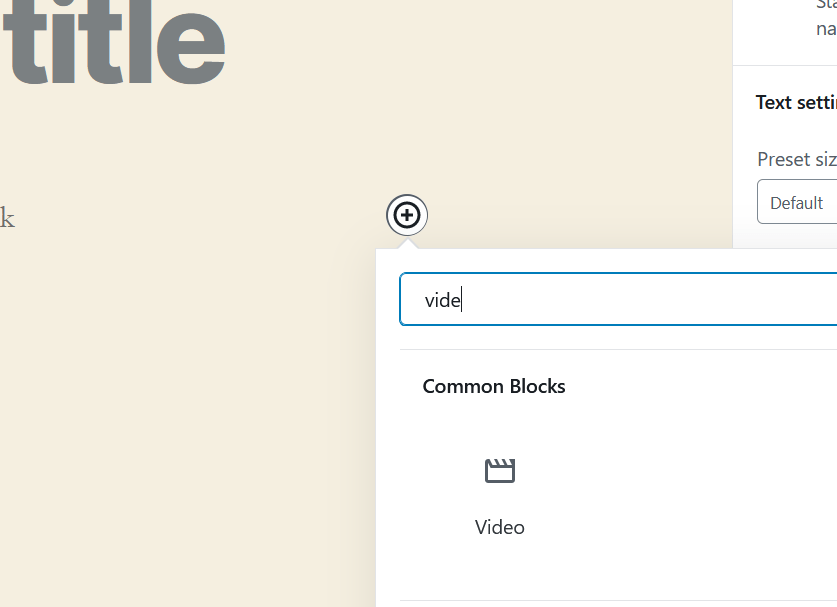Viewport: 837px width, 607px height.
Task: Click the divider below the Video result
Action: (619, 600)
